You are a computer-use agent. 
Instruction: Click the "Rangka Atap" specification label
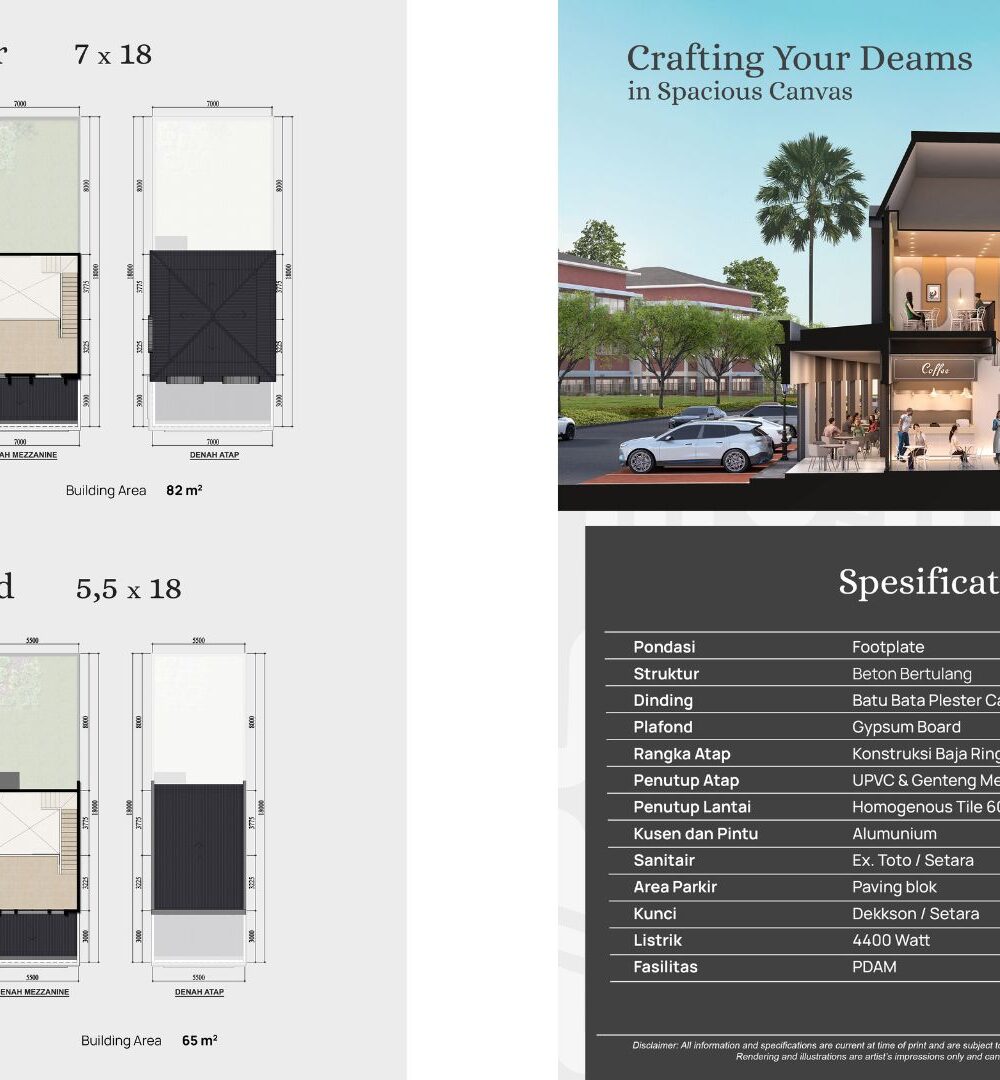point(682,754)
